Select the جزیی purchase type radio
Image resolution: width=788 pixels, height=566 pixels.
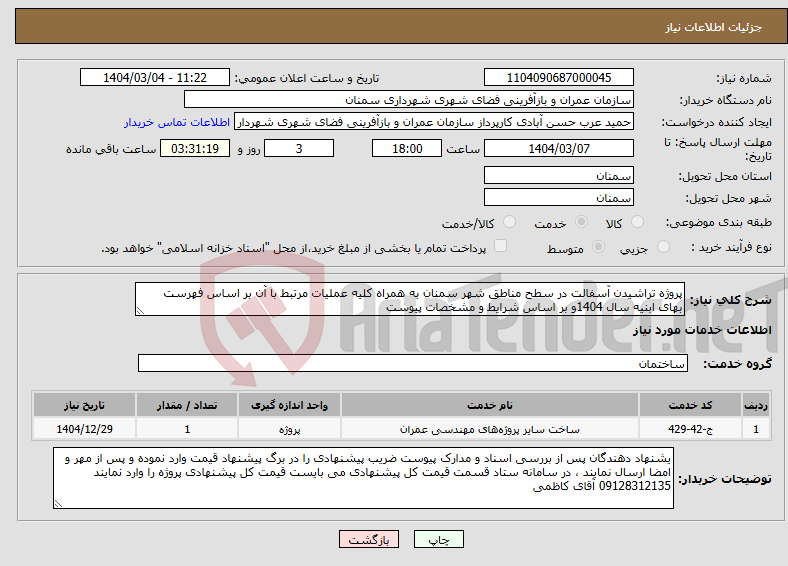(x=663, y=246)
